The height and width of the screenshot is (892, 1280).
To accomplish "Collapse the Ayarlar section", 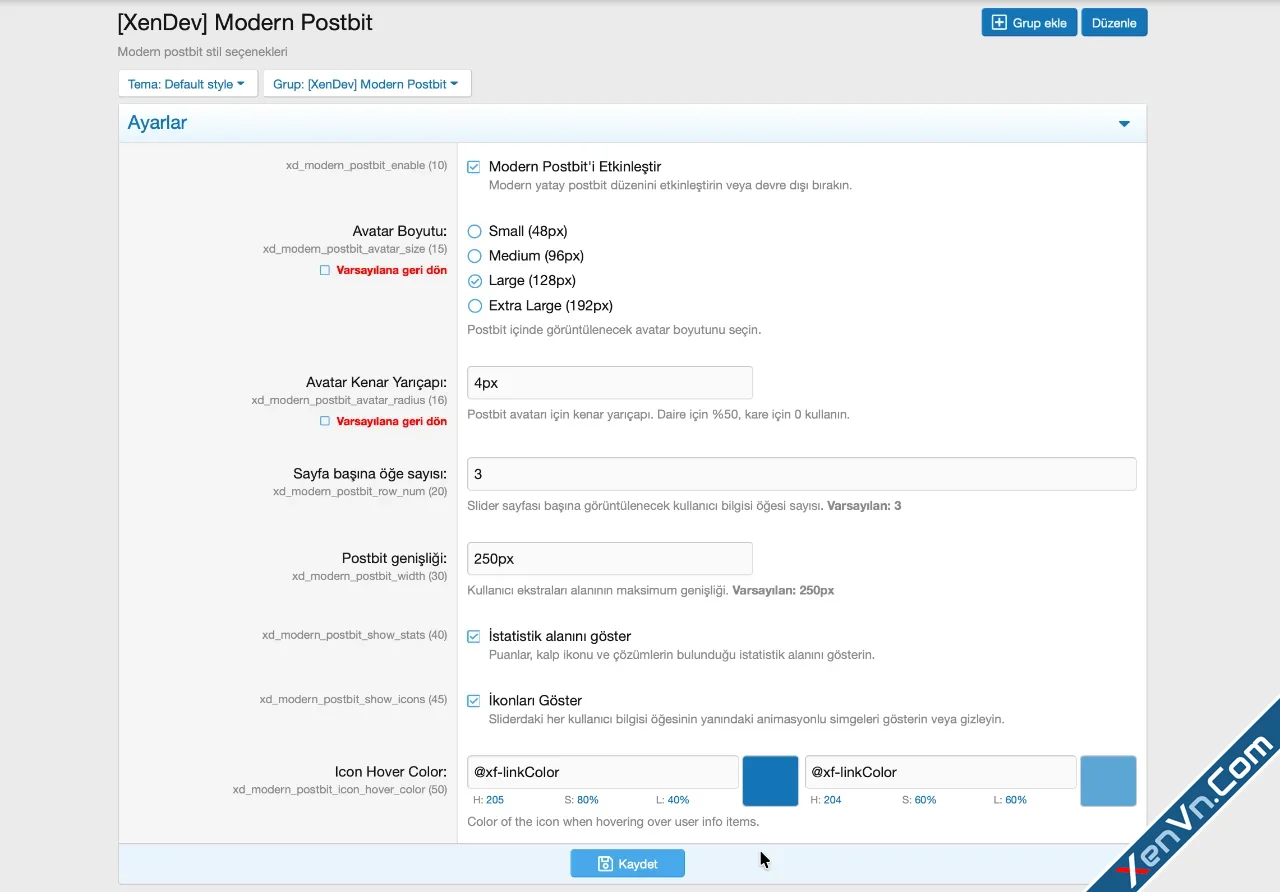I will click(1124, 123).
